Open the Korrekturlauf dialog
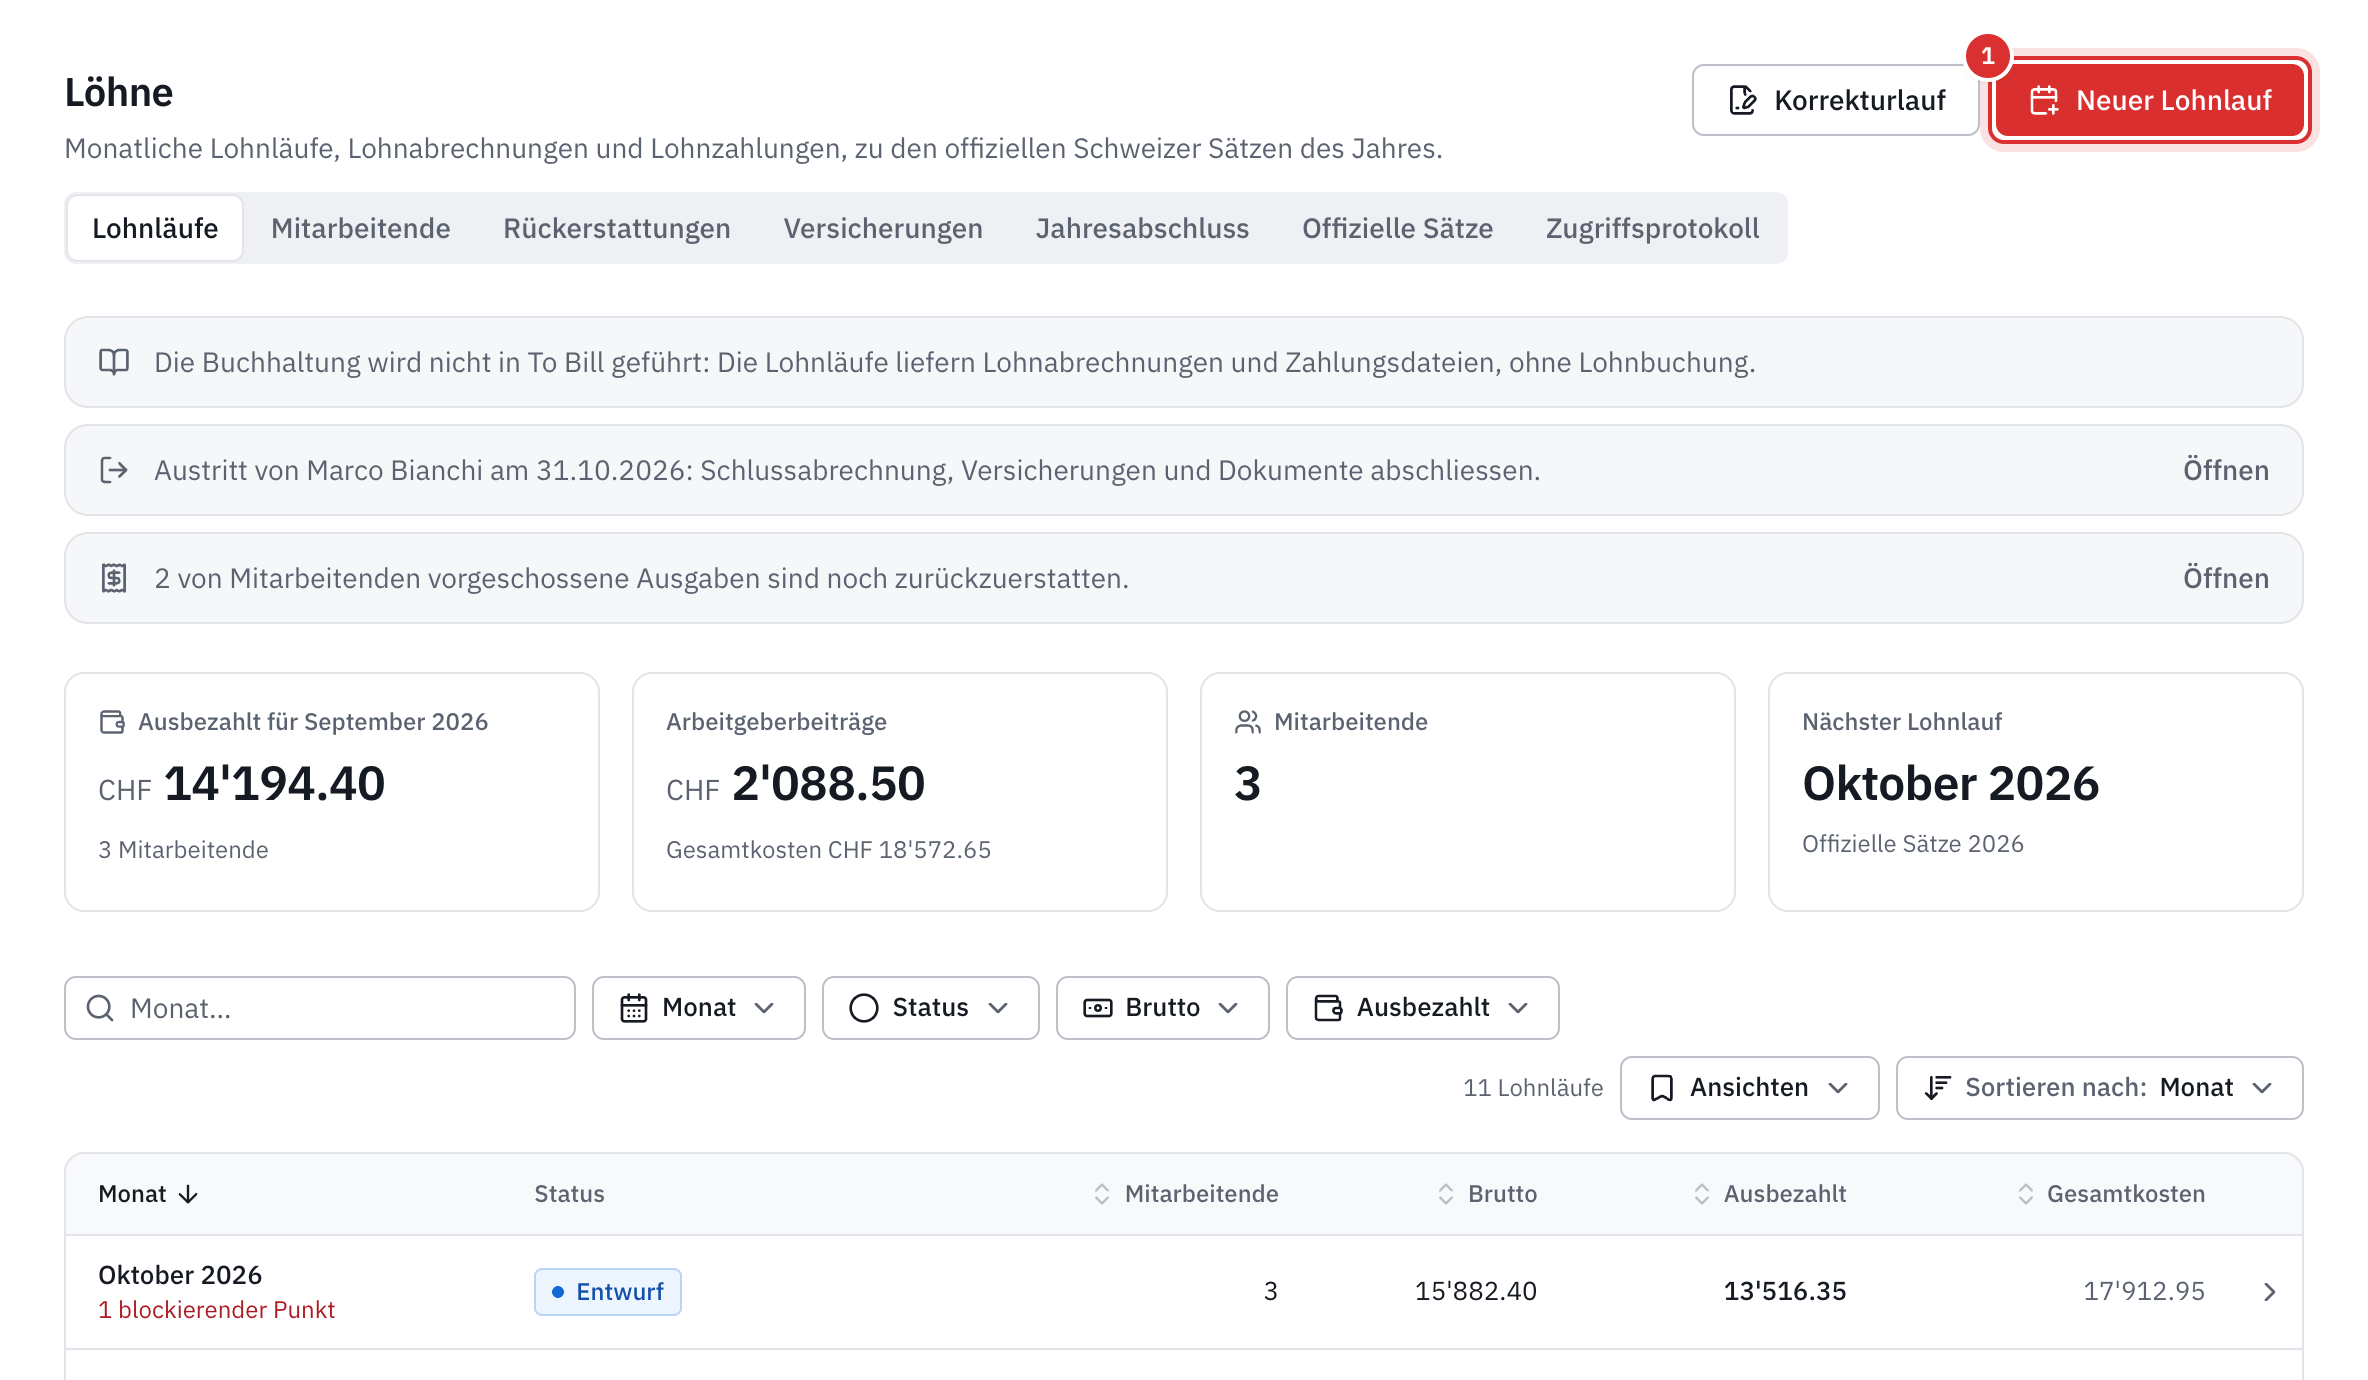The width and height of the screenshot is (2368, 1380). point(1835,100)
